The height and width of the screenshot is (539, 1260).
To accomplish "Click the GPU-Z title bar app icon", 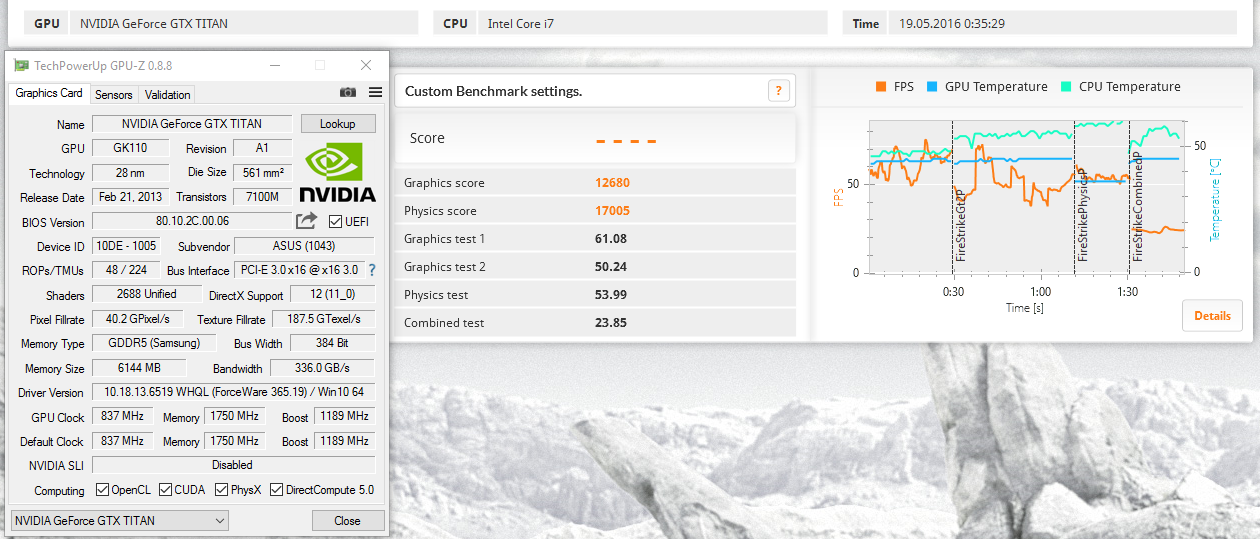I will [x=21, y=66].
